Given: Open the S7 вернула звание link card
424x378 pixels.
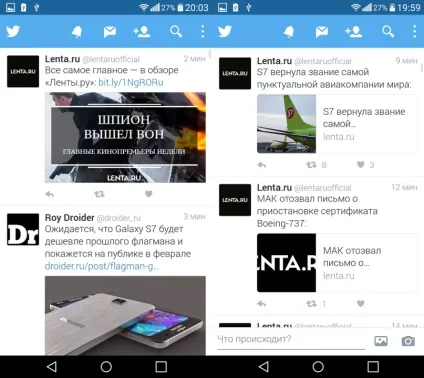Looking at the screenshot, I should pos(337,124).
